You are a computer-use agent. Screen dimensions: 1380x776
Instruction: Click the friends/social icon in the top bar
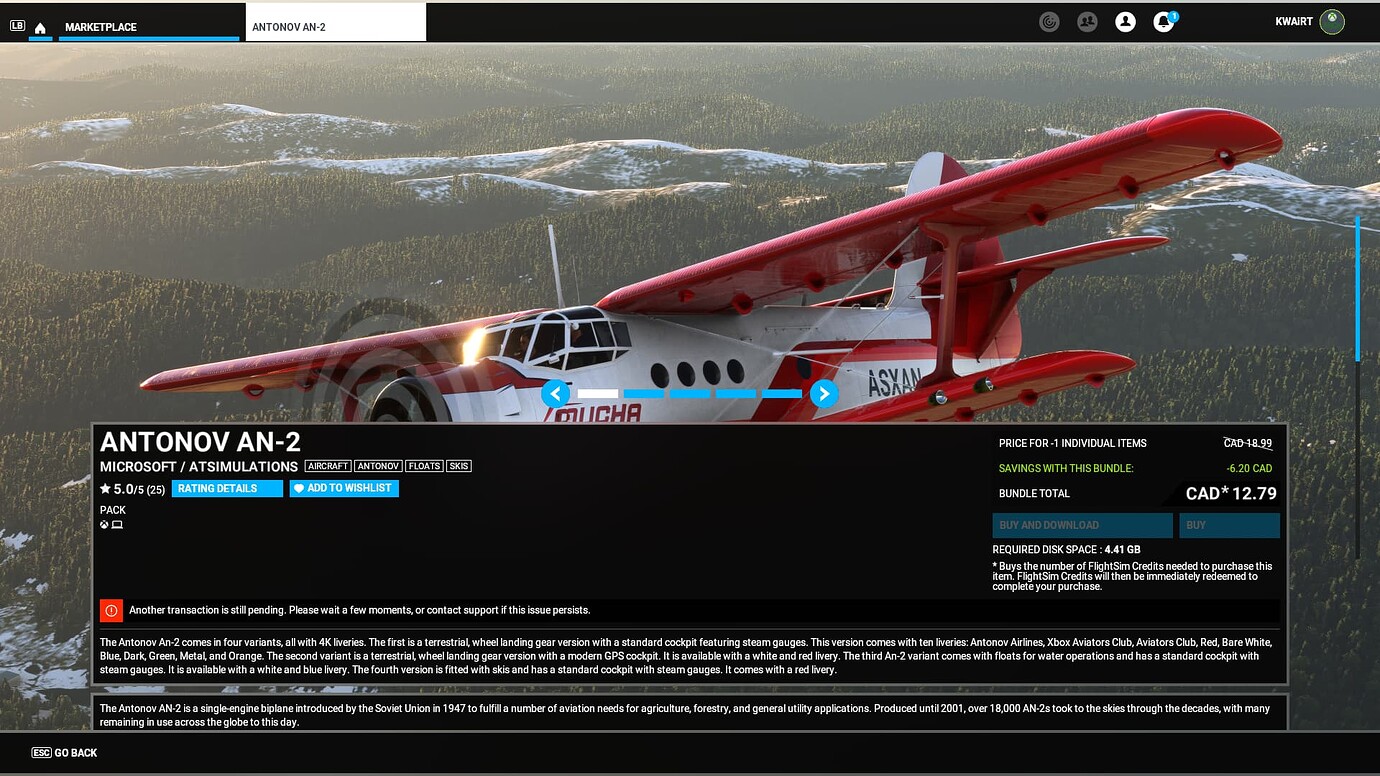(x=1087, y=20)
